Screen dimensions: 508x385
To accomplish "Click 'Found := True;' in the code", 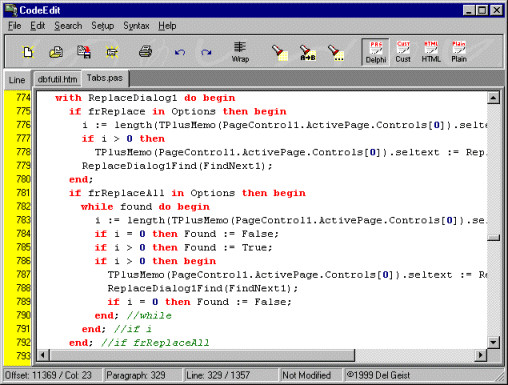I will tap(228, 248).
